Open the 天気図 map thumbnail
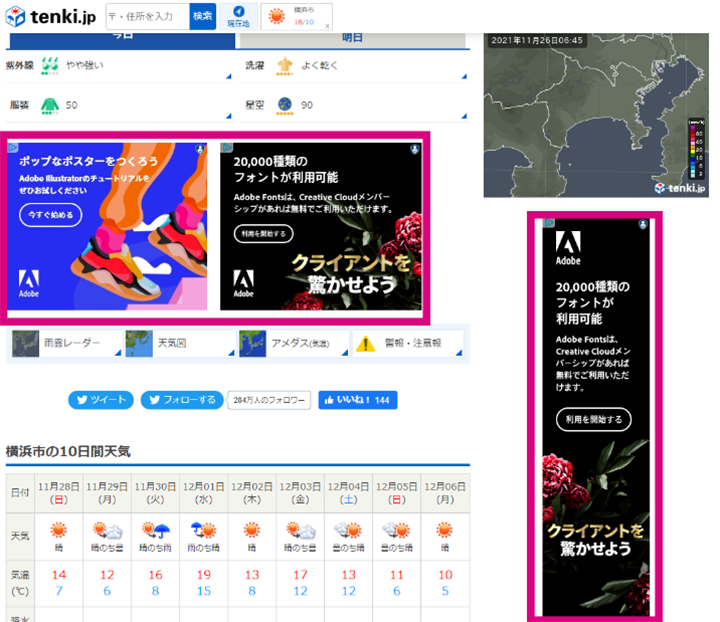 point(139,343)
